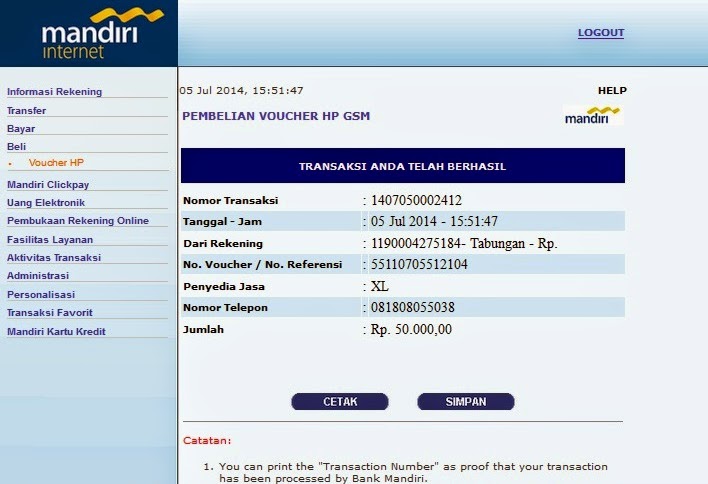Open Mandiri Clickpay menu
The image size is (708, 484).
pyautogui.click(x=48, y=185)
